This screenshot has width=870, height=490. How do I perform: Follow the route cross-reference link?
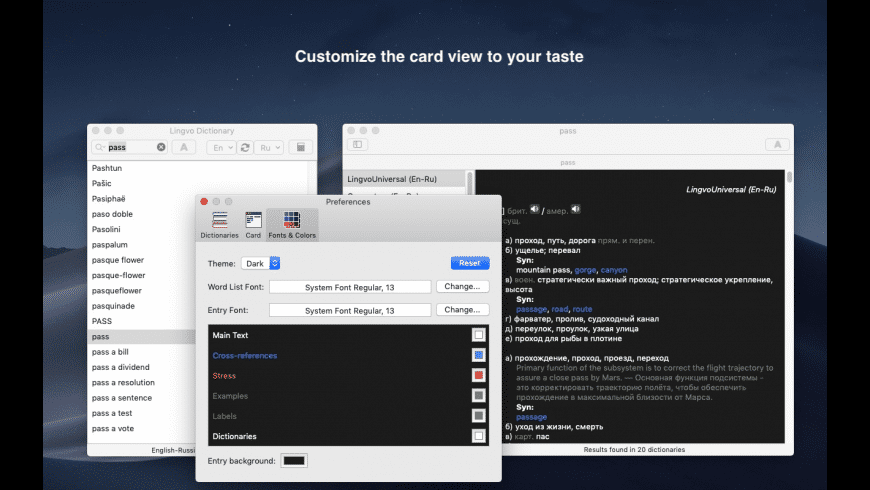(x=582, y=309)
